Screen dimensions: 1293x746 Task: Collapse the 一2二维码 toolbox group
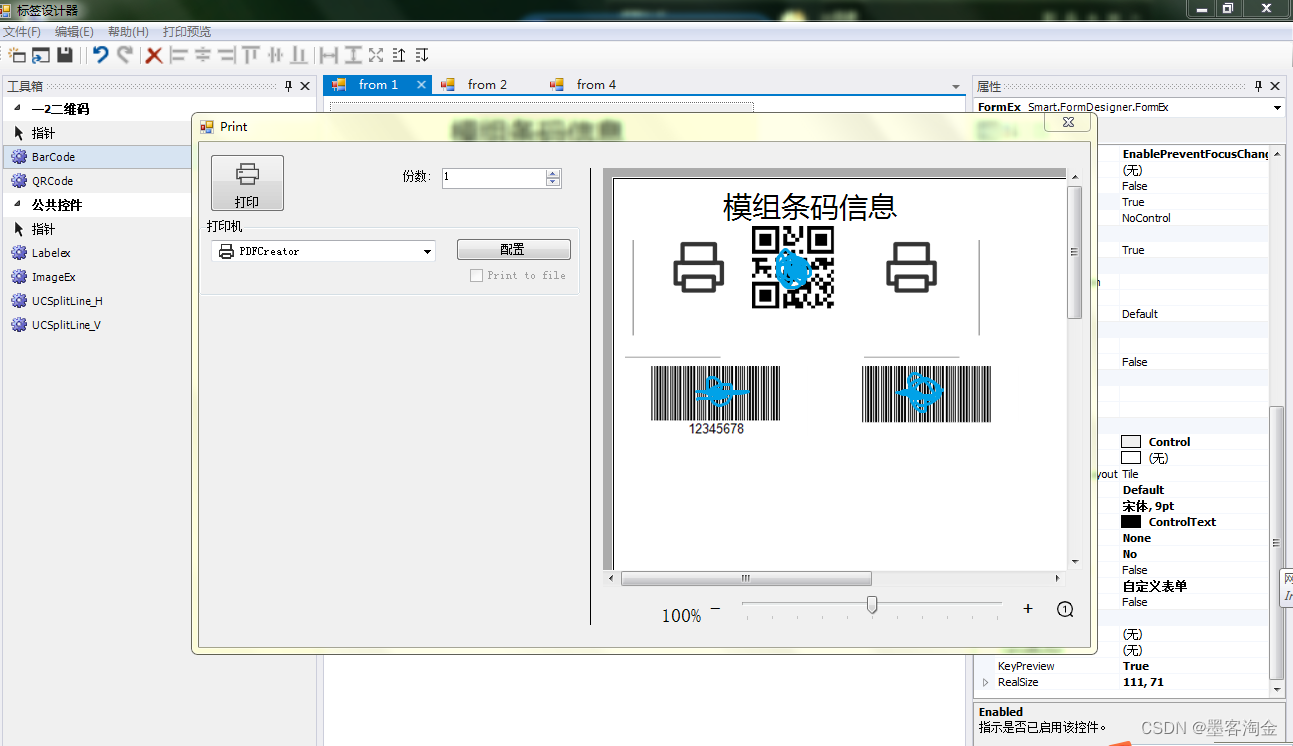(17, 108)
